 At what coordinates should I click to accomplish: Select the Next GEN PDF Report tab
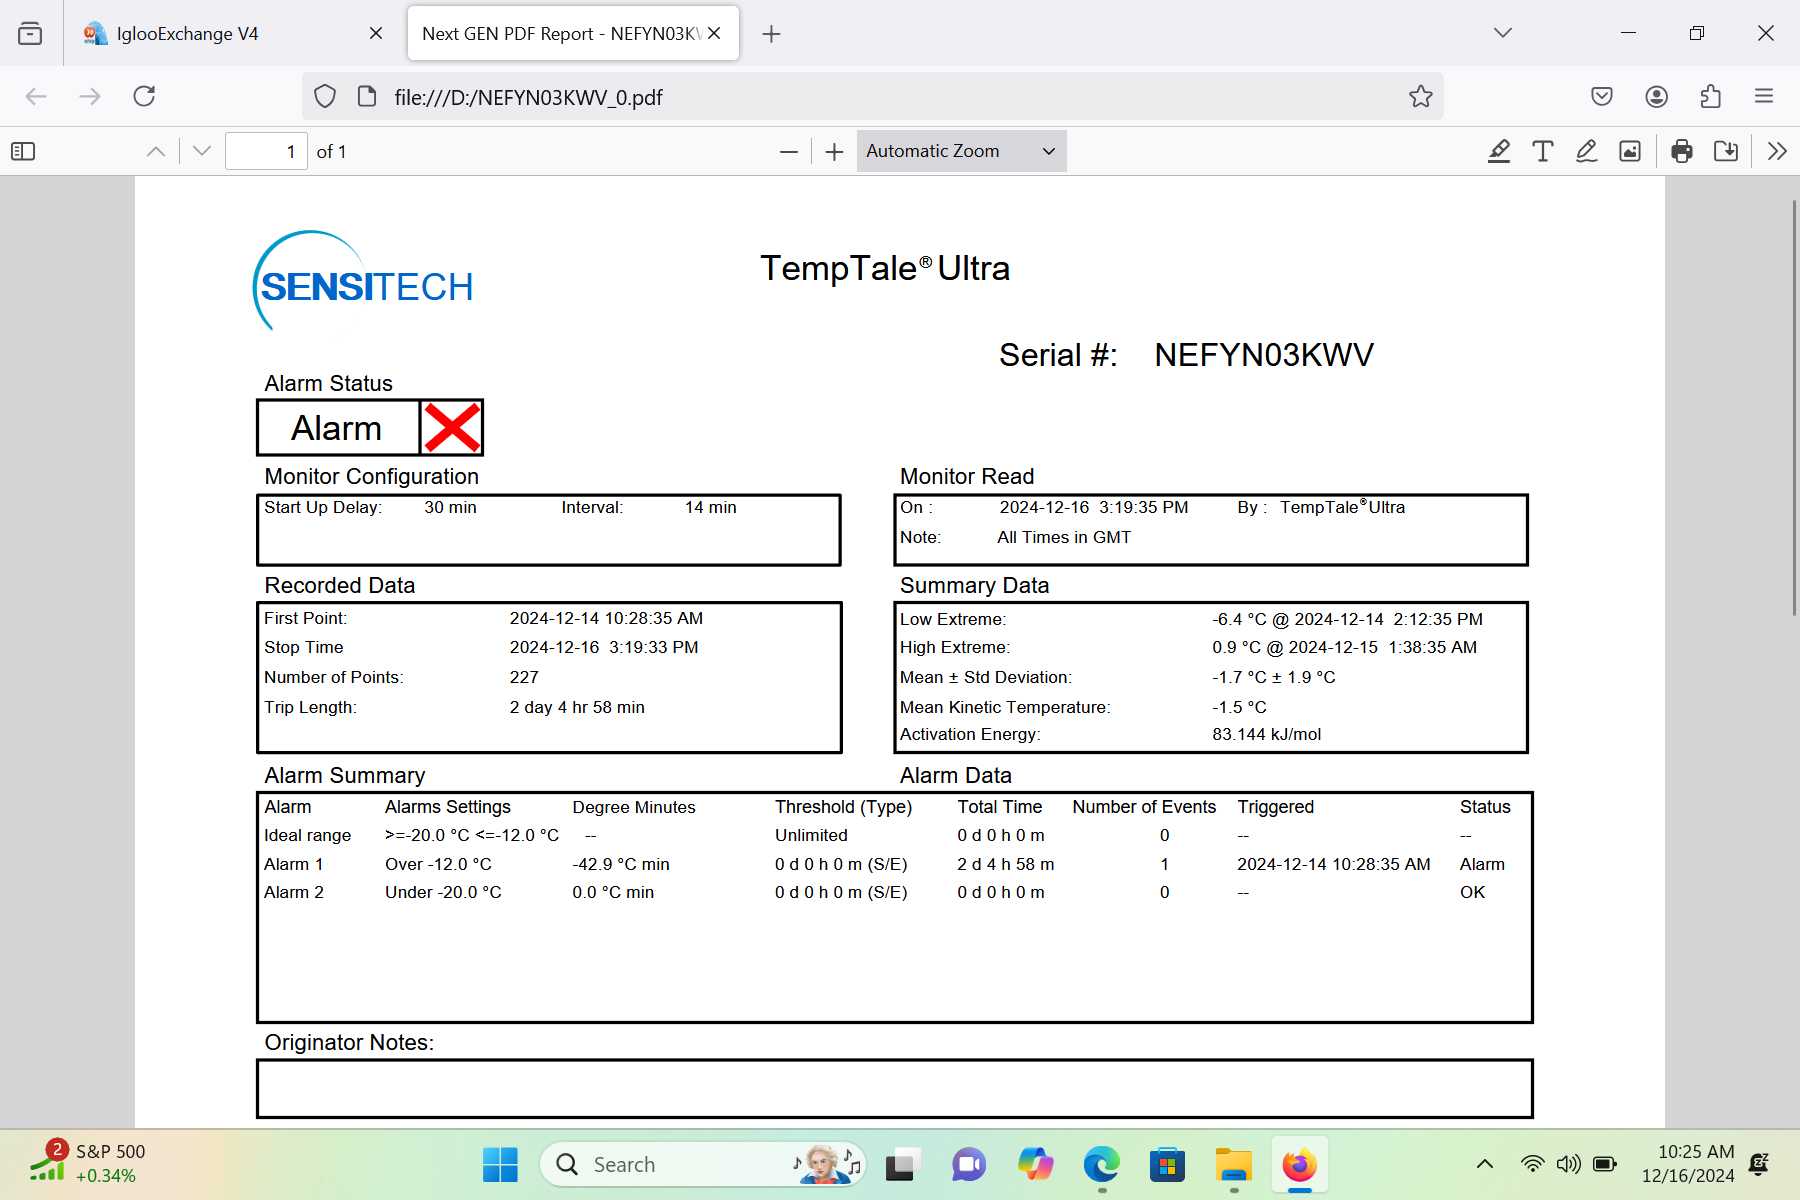[x=573, y=33]
